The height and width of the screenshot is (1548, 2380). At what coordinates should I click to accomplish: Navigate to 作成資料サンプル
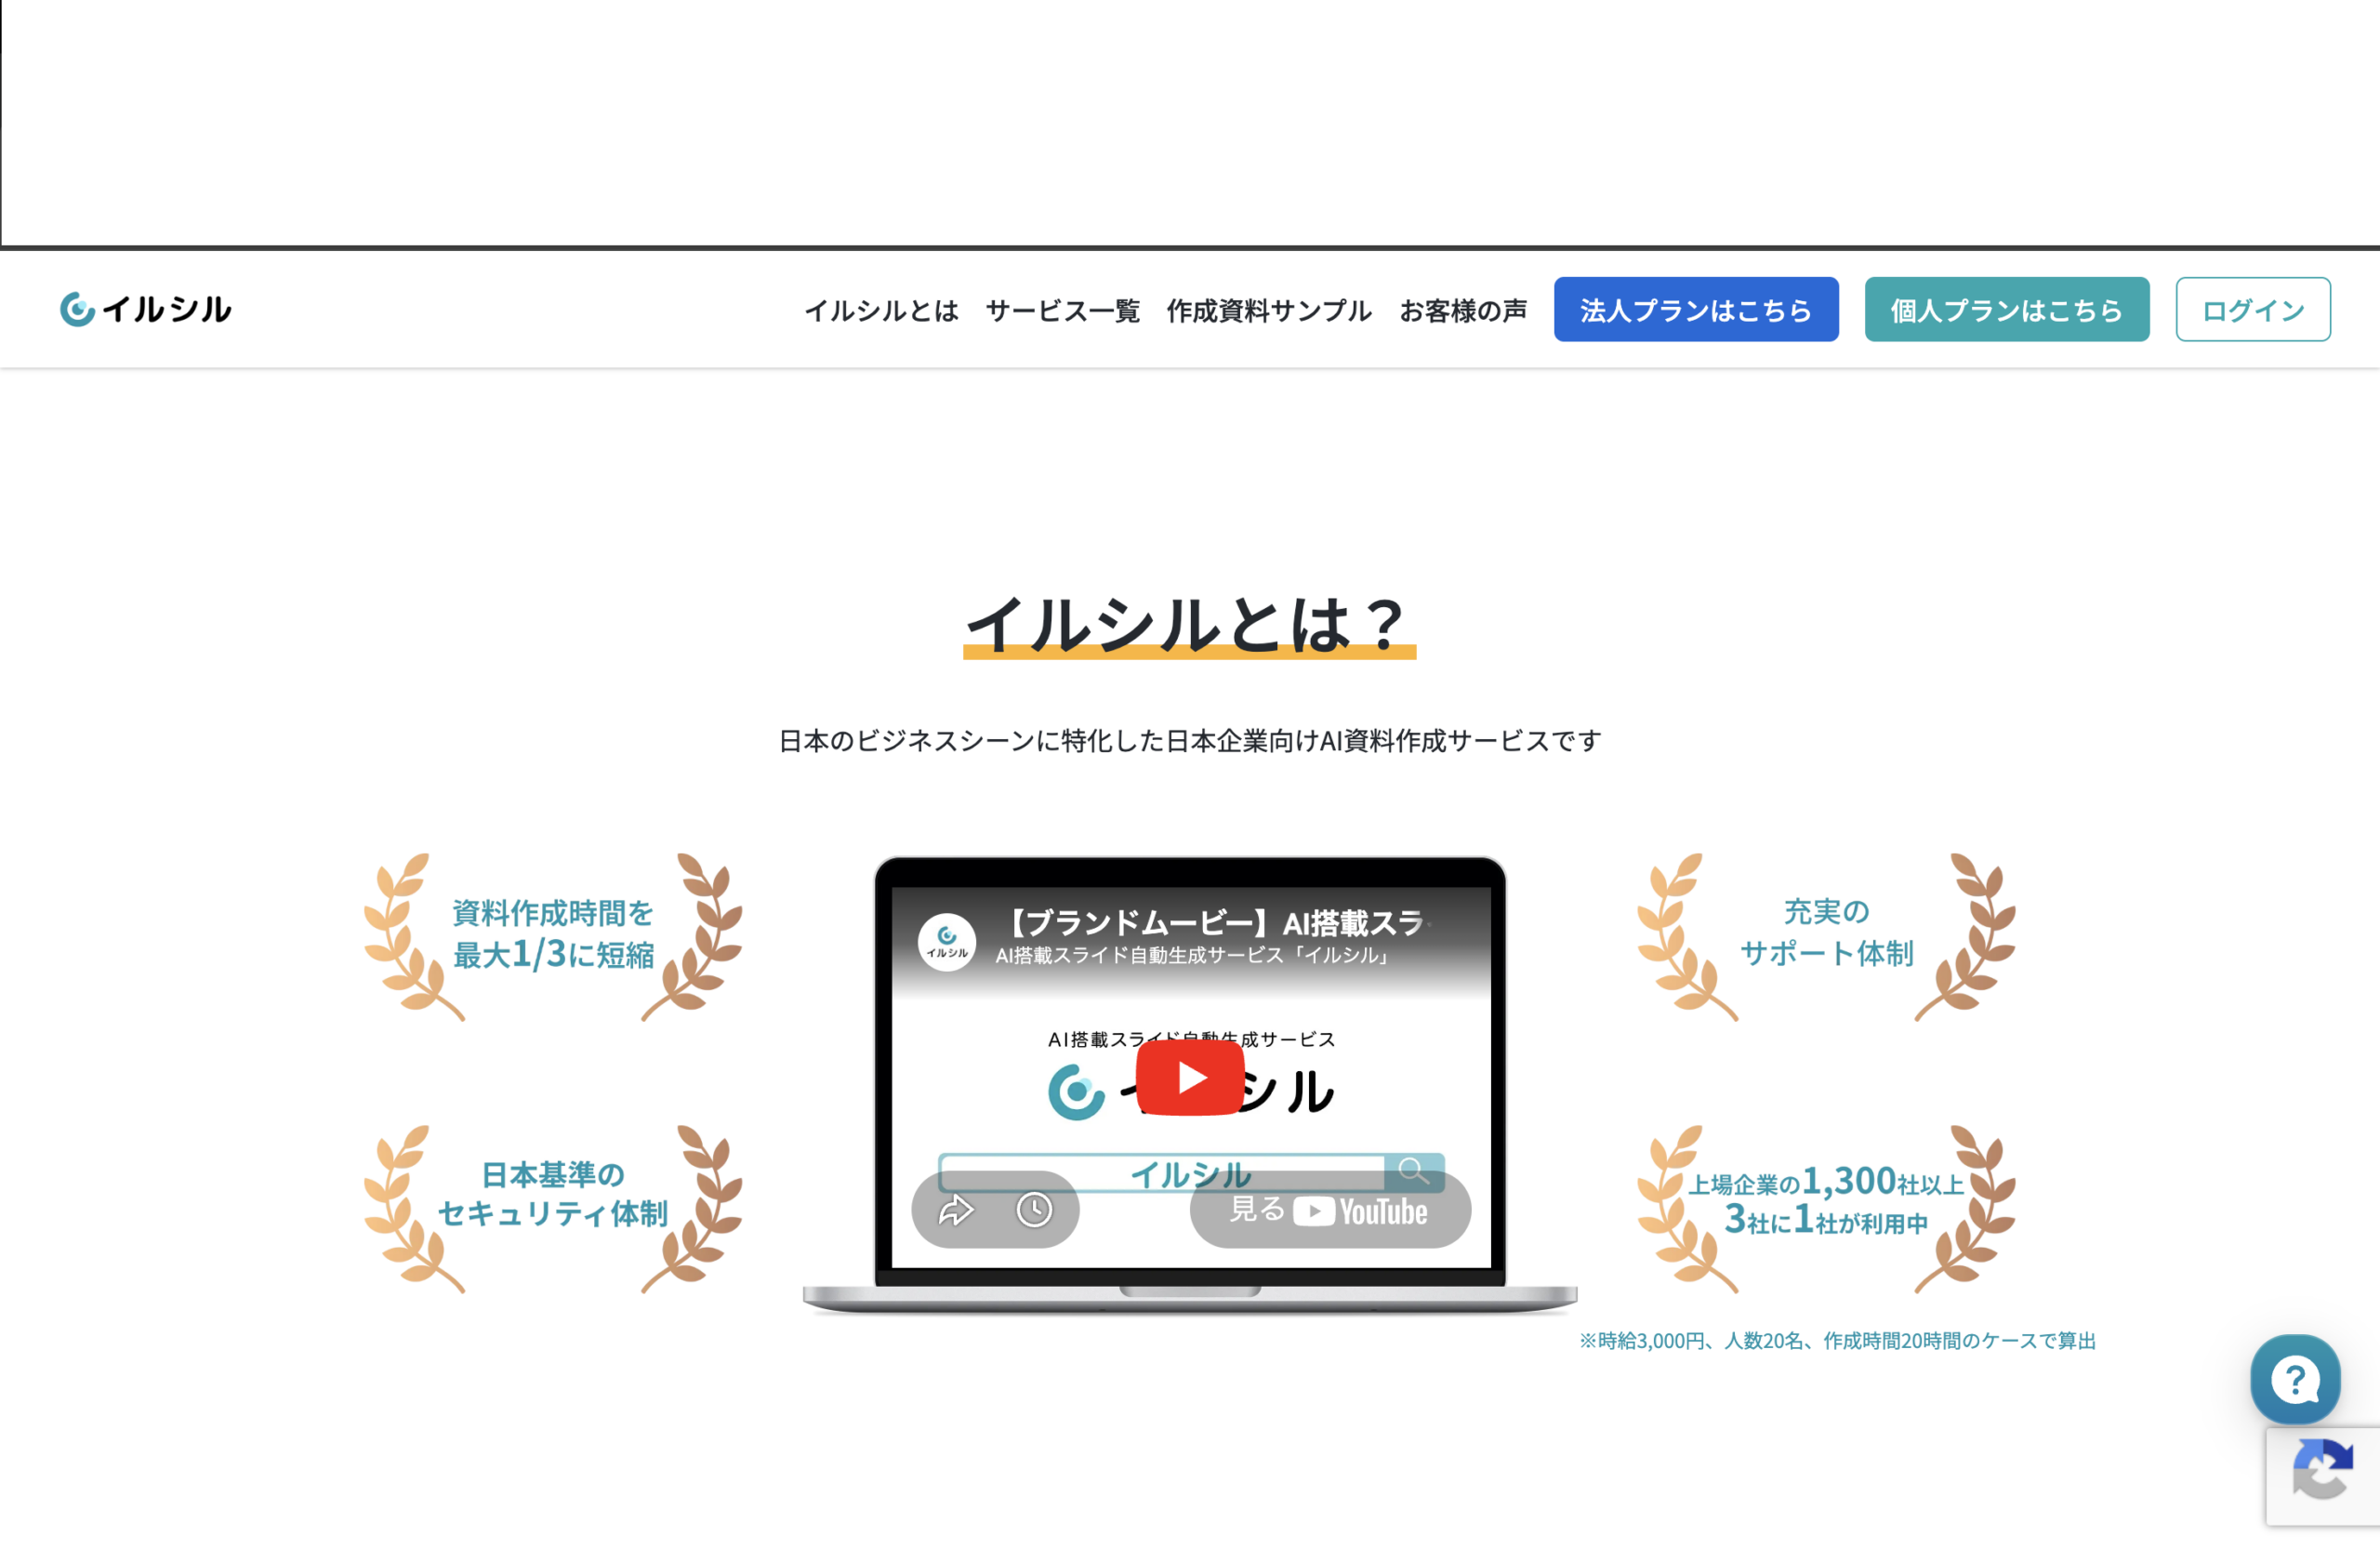coord(1269,310)
